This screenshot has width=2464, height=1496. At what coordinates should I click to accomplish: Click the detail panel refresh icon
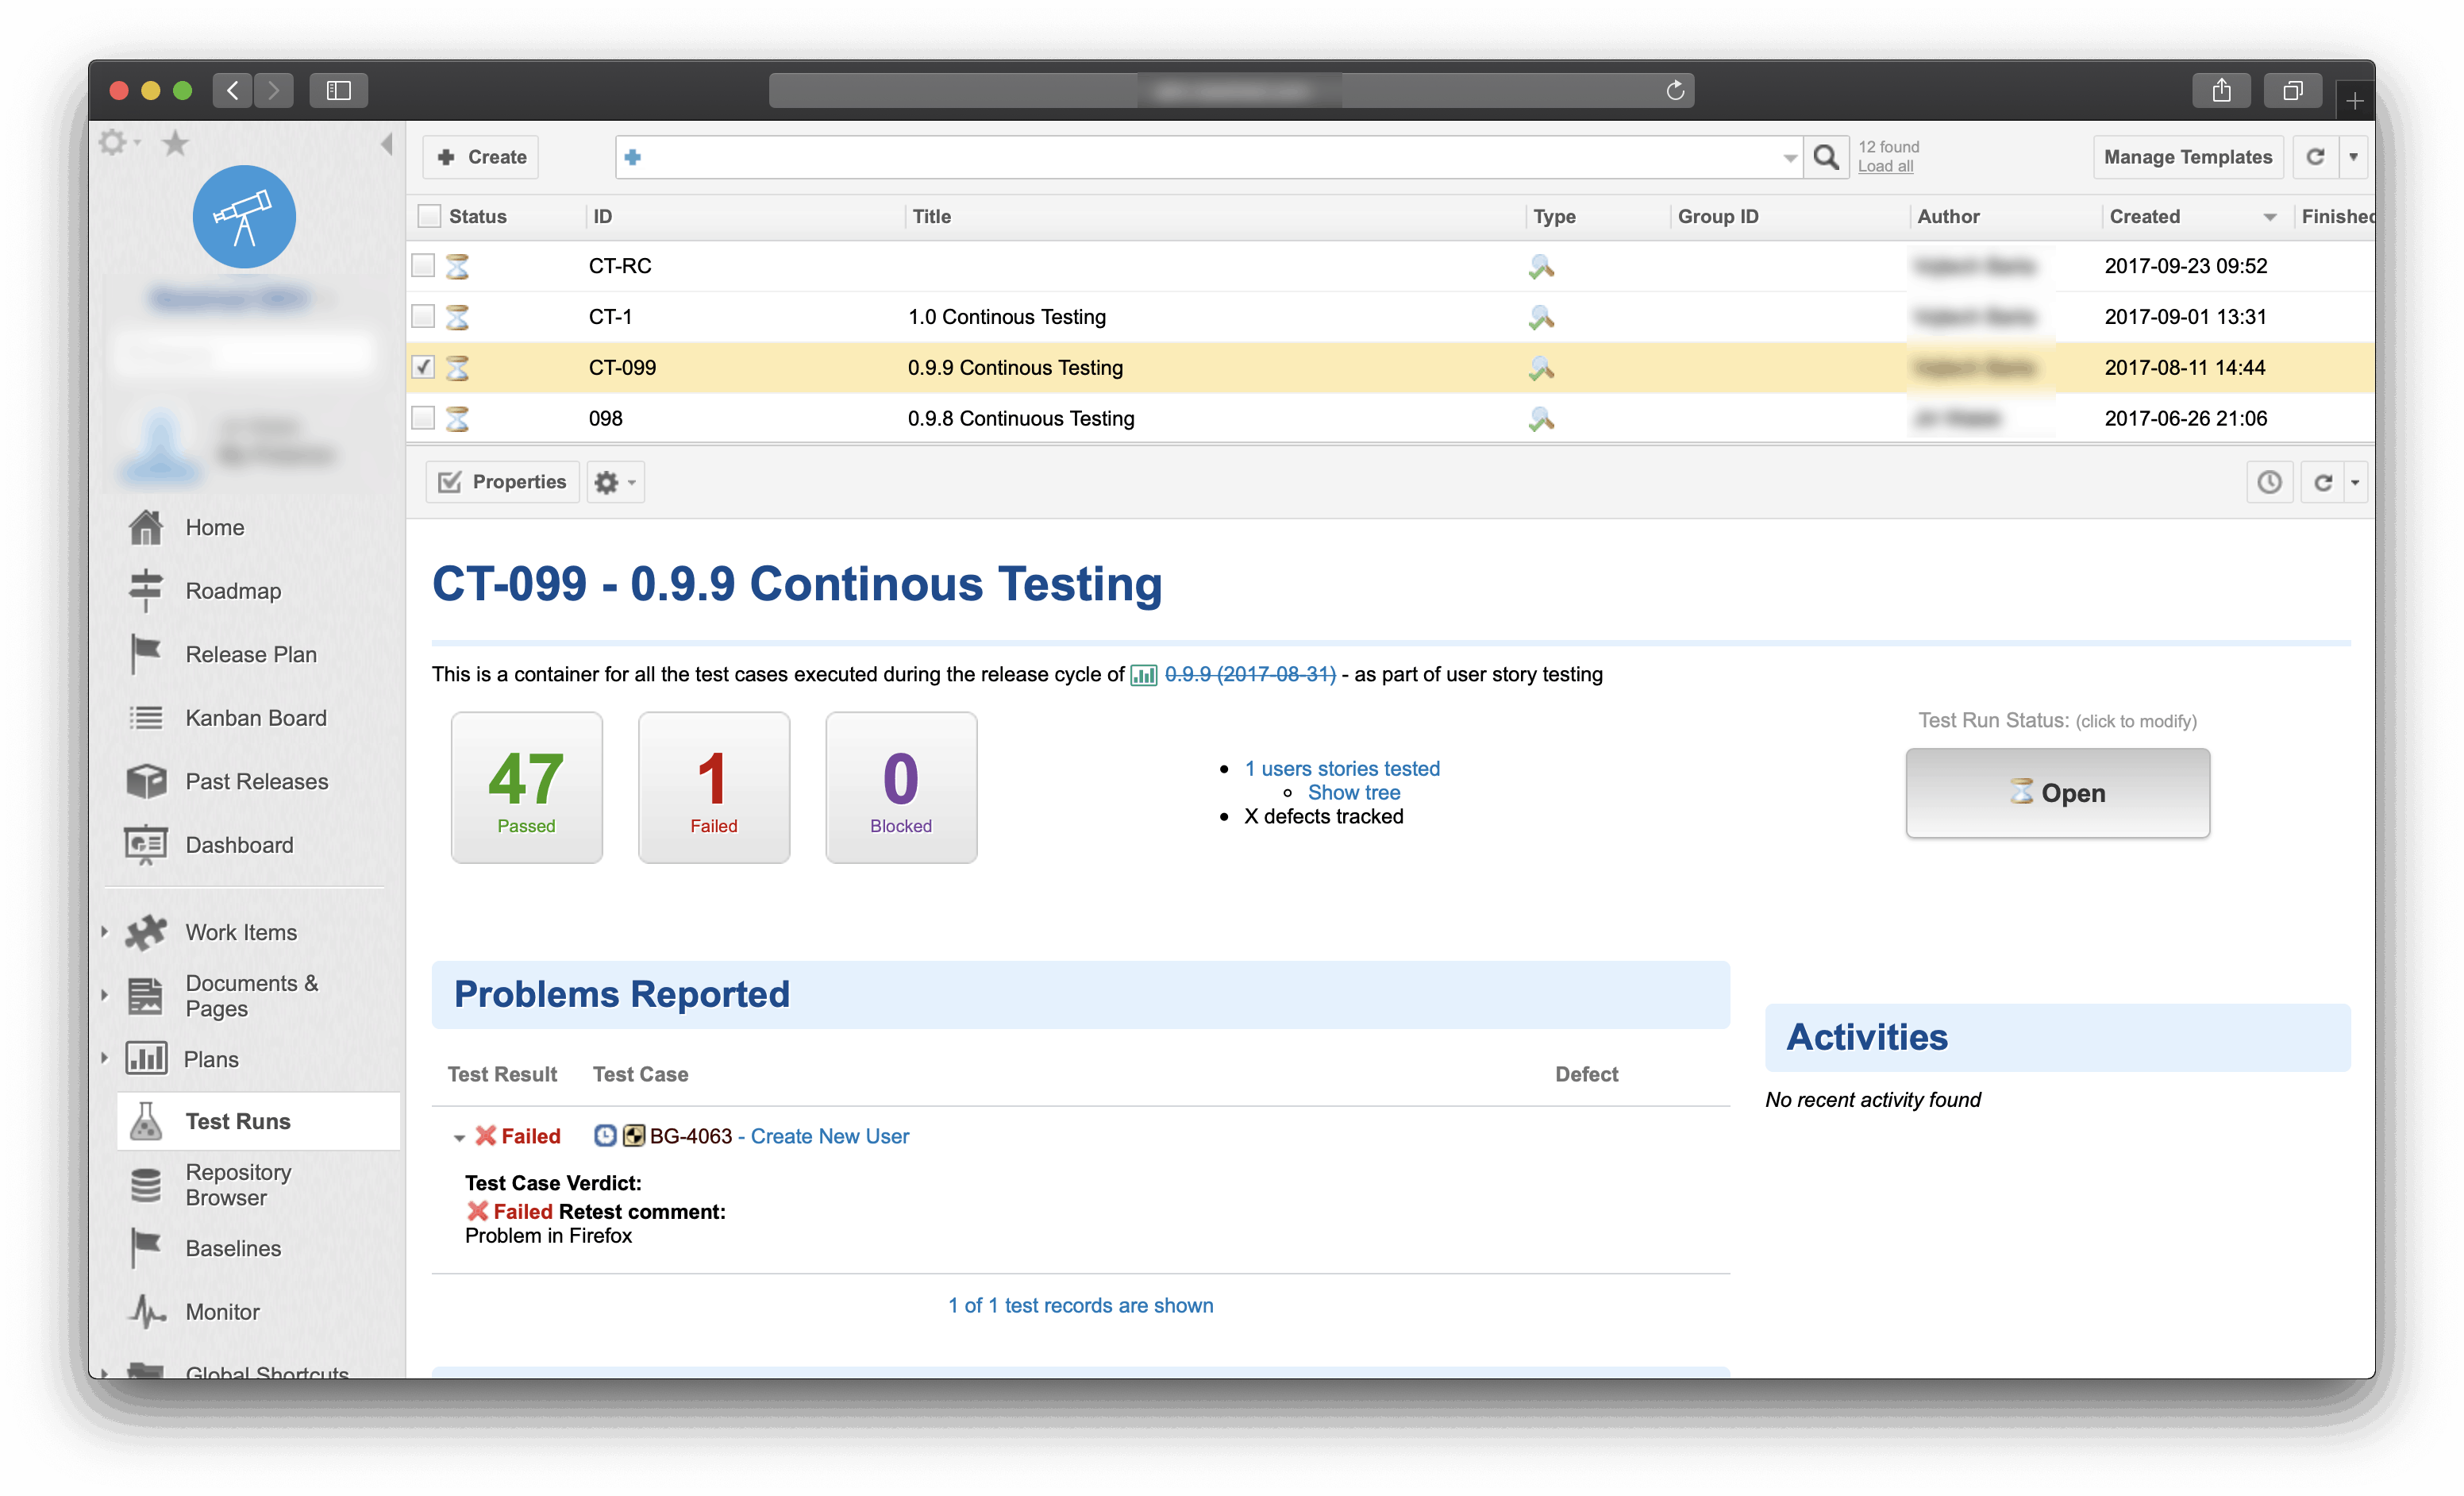(x=2323, y=482)
